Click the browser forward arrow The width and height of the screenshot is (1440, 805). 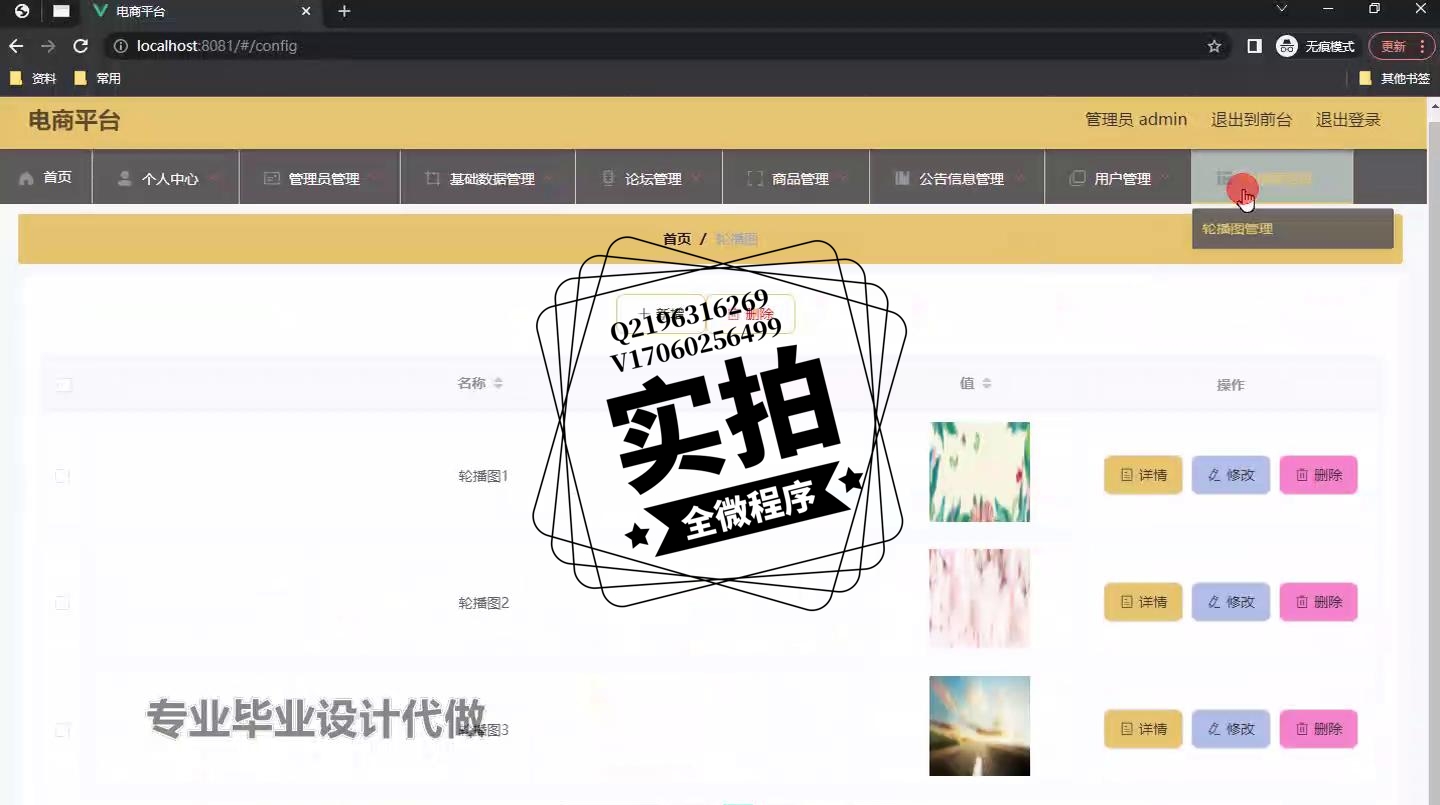click(x=48, y=46)
